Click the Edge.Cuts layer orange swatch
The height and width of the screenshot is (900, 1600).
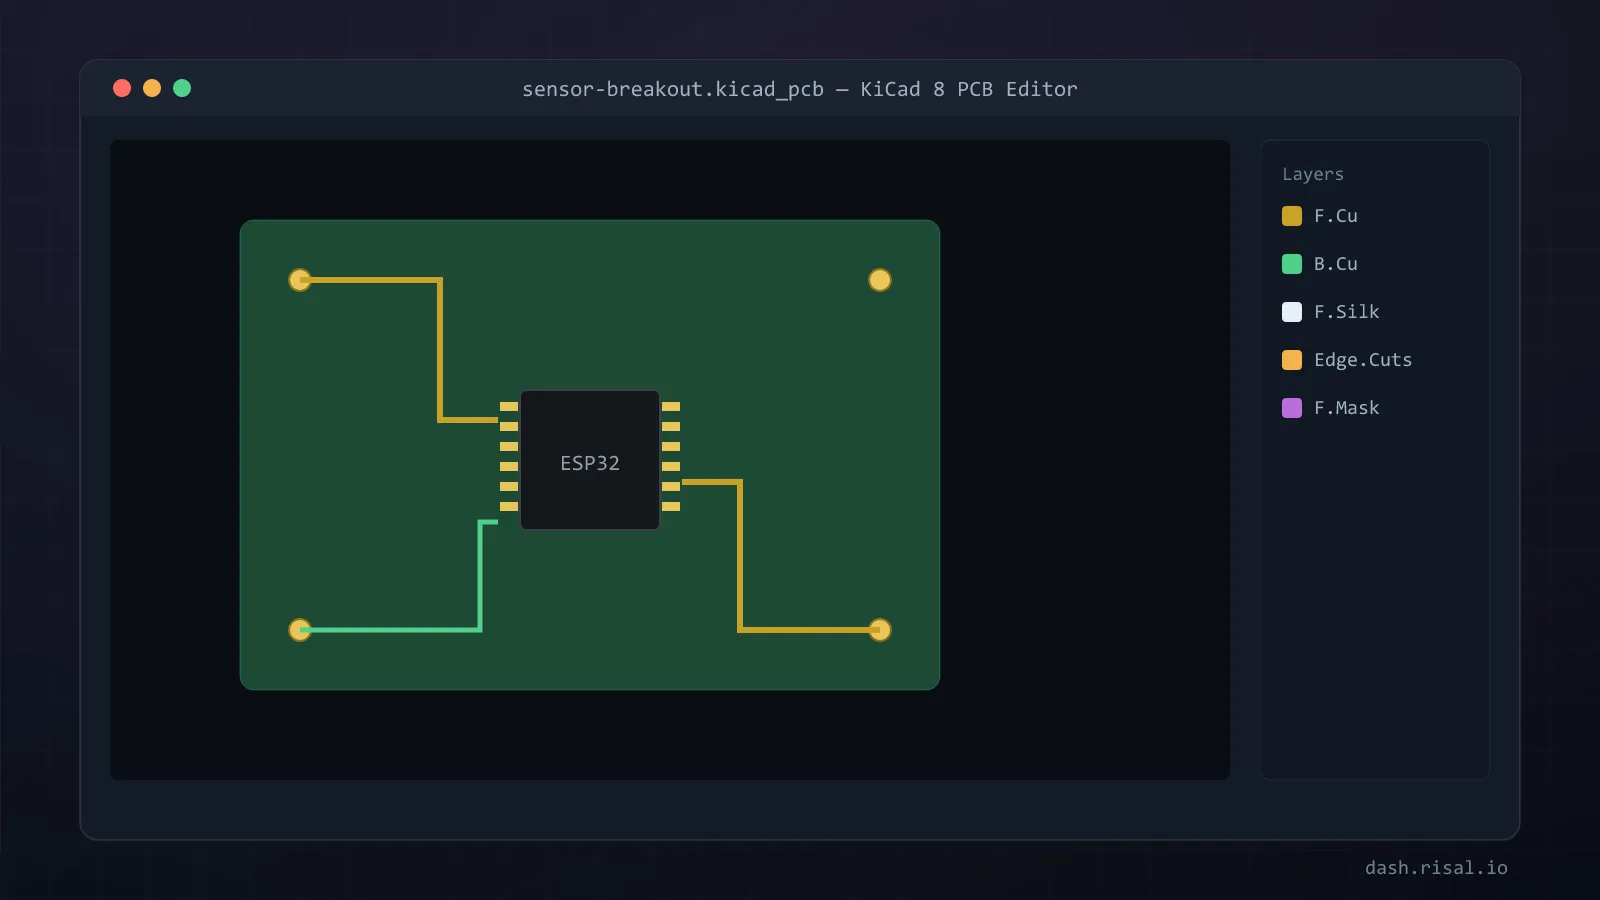(1292, 360)
